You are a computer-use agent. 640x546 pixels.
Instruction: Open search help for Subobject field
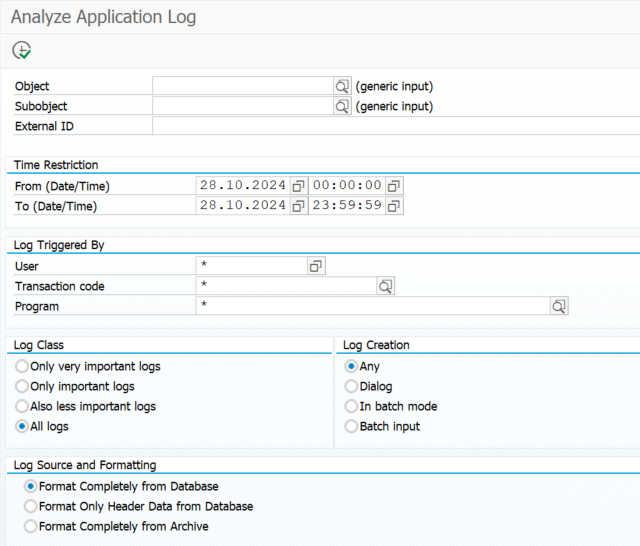(342, 106)
